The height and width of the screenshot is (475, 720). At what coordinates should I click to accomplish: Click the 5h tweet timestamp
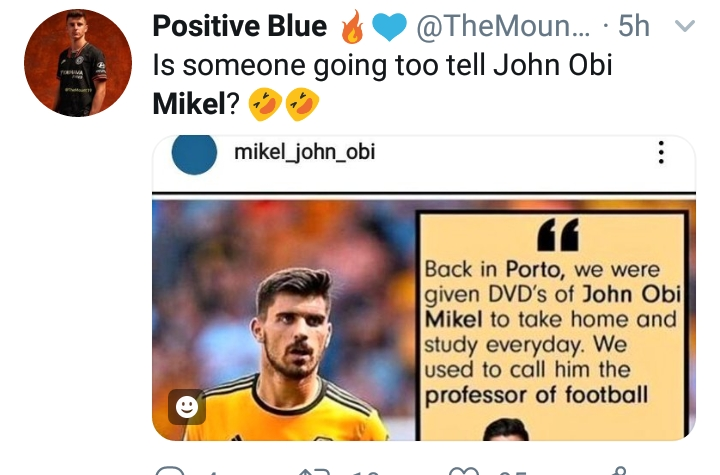(633, 27)
